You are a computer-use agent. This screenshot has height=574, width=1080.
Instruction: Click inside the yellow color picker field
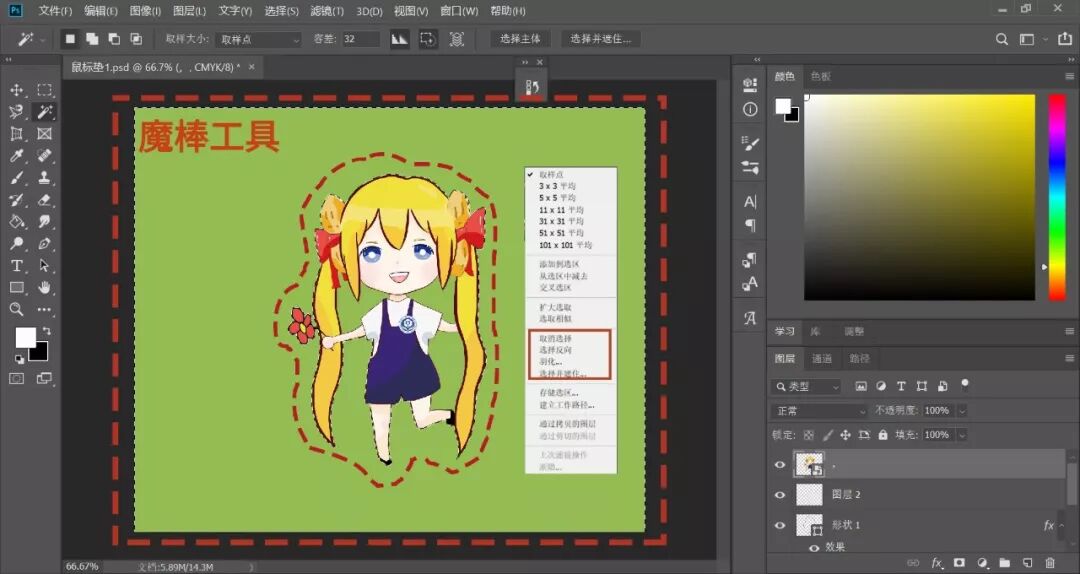coord(919,197)
